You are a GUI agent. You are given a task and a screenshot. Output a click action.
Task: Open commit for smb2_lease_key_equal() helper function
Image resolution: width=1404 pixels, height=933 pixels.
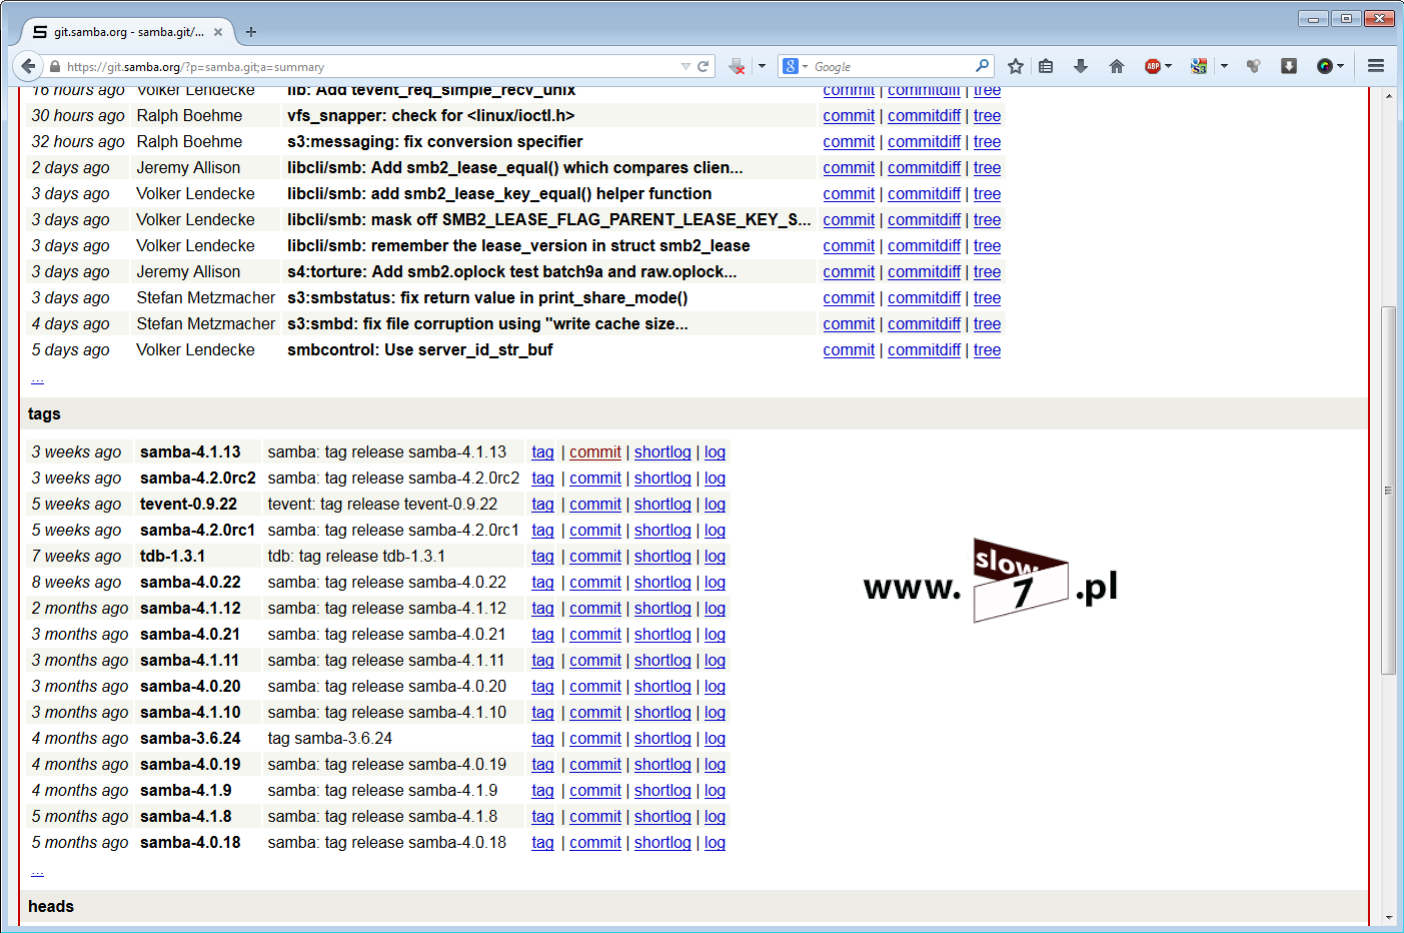pyautogui.click(x=849, y=194)
